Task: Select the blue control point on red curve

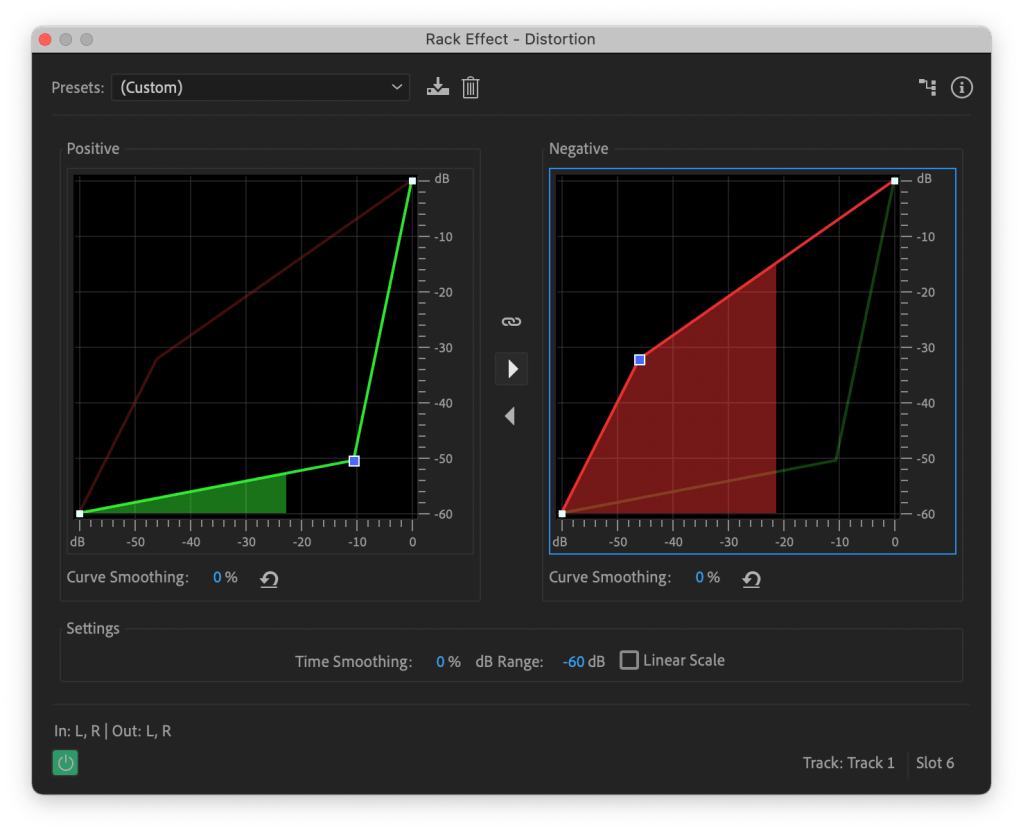Action: [x=640, y=360]
